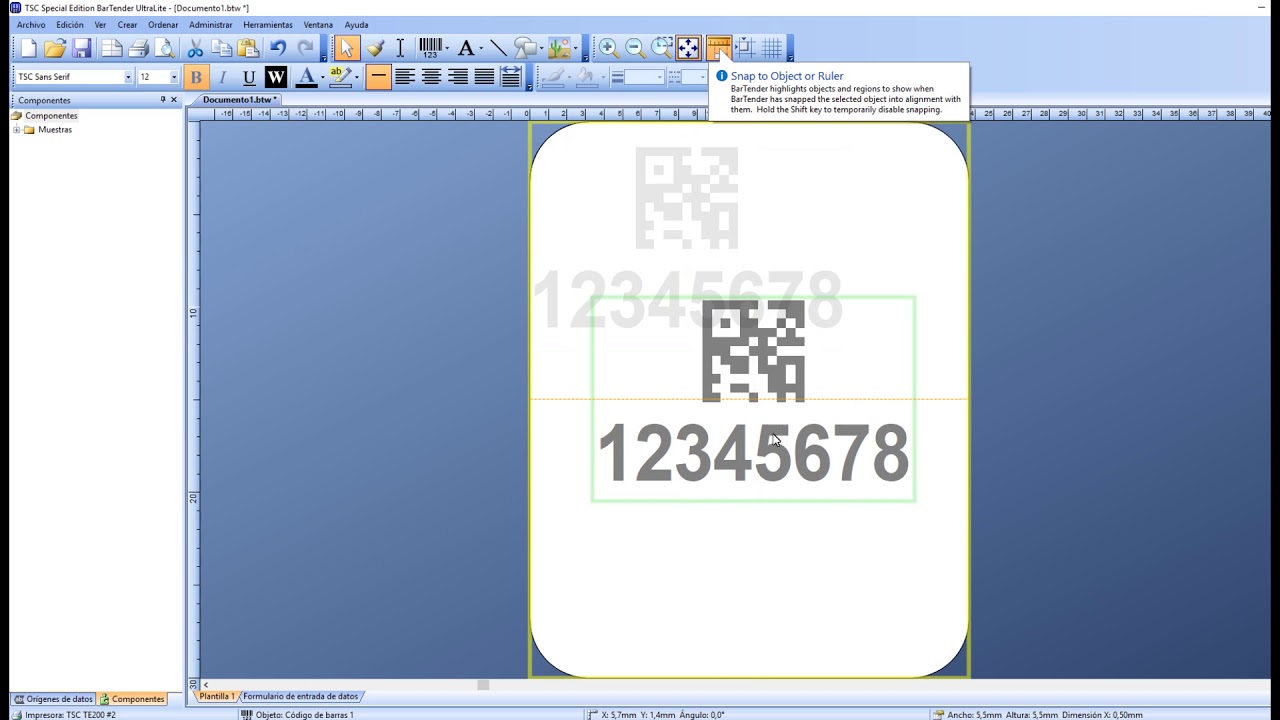Open the font name dropdown

click(x=128, y=77)
